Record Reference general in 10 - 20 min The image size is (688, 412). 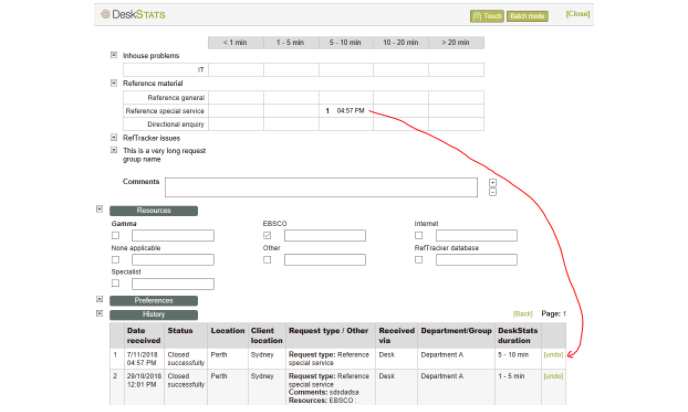401,97
